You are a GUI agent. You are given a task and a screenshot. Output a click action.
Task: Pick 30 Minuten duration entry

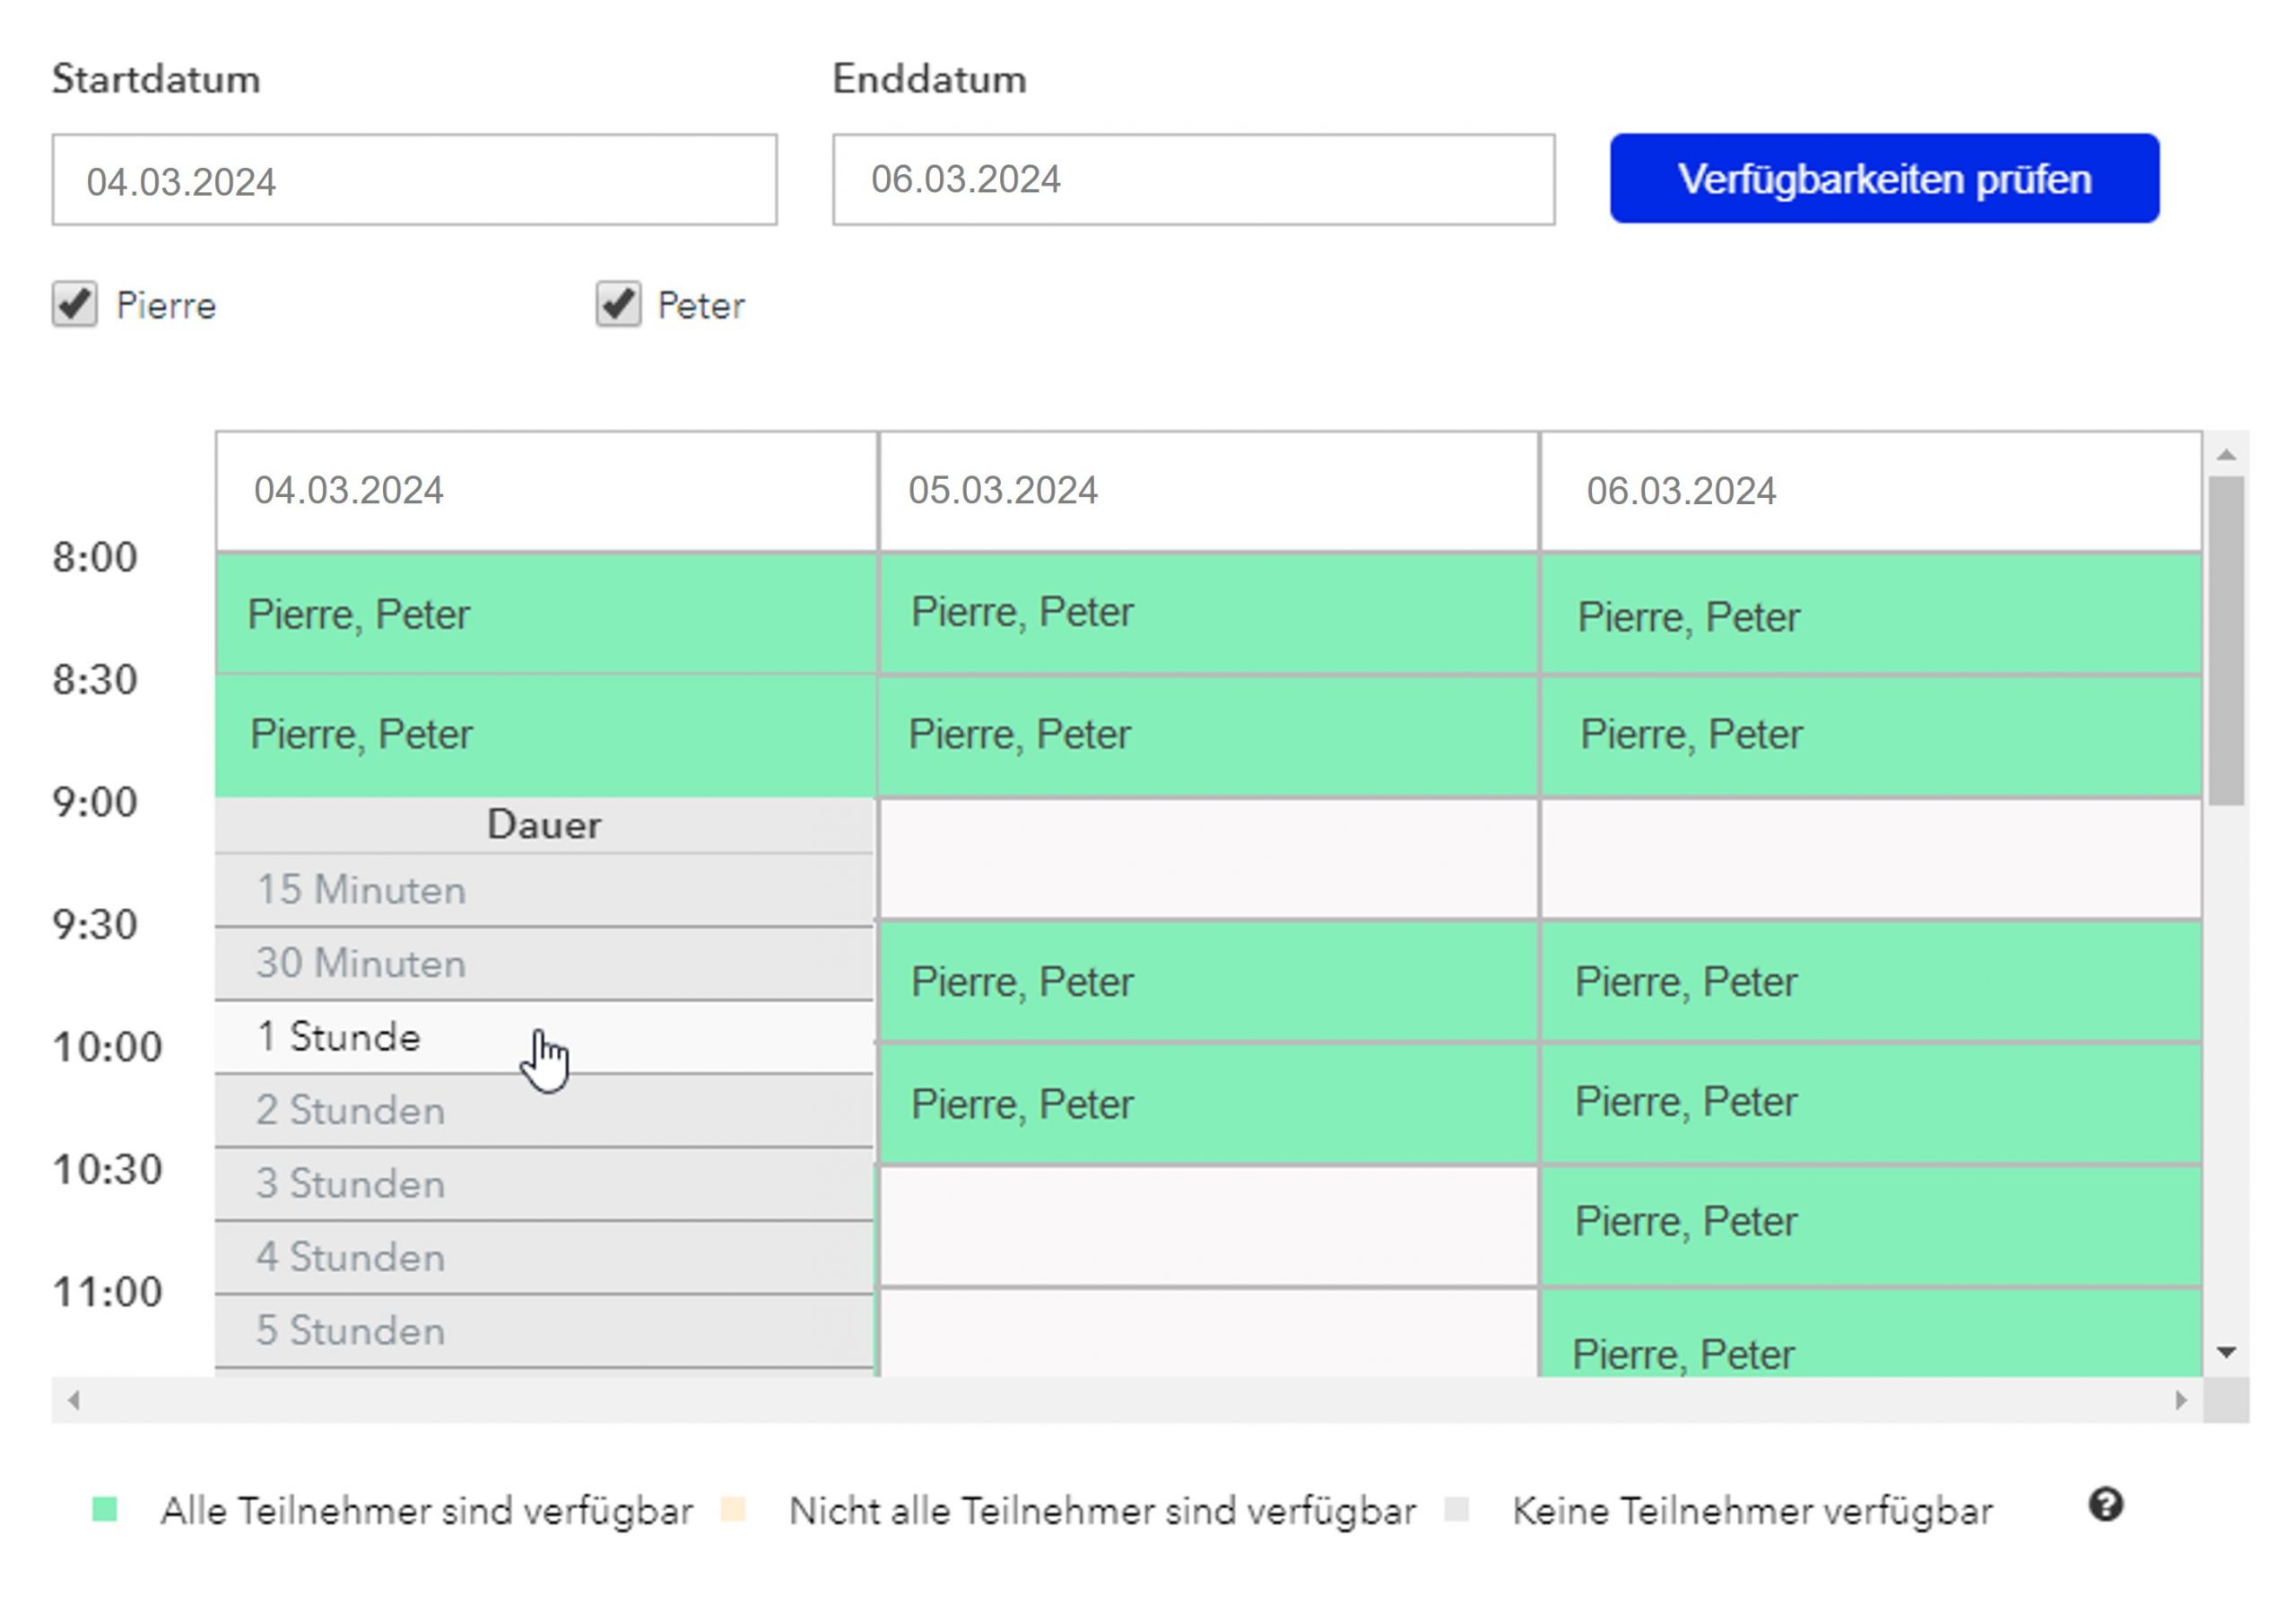tap(544, 963)
